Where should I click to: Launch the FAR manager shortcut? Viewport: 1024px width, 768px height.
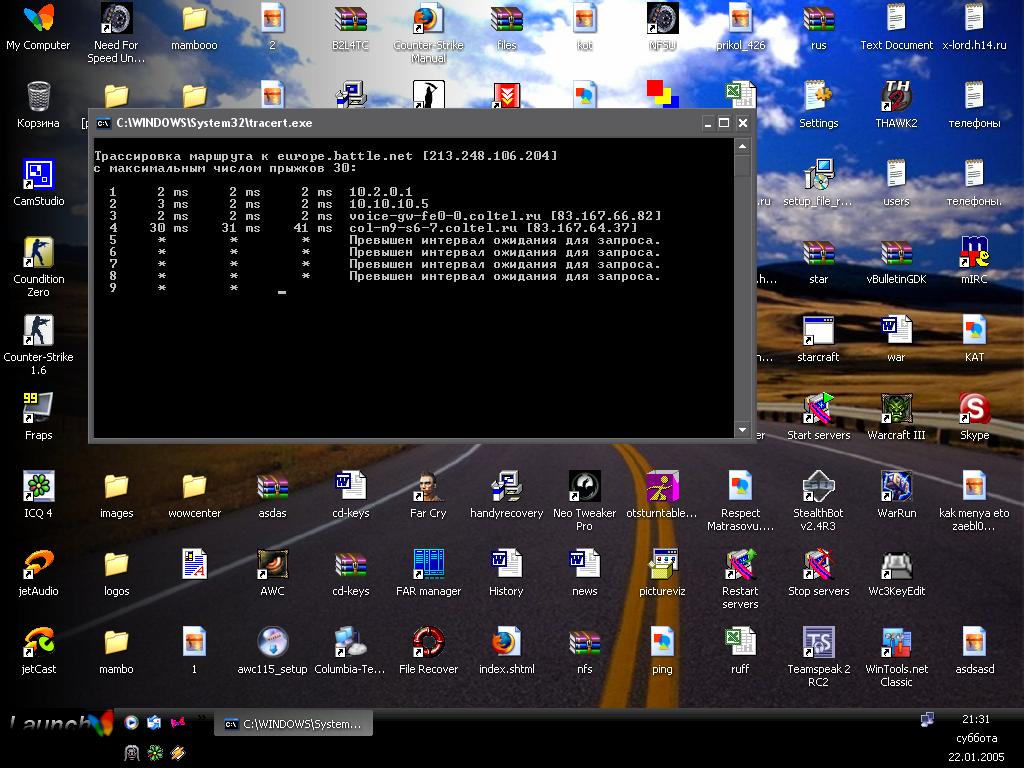tap(428, 565)
